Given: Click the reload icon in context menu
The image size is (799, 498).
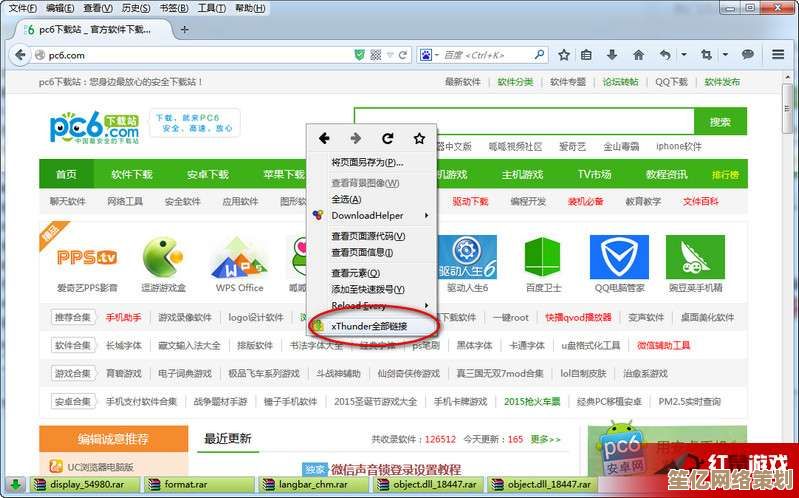Looking at the screenshot, I should click(387, 138).
